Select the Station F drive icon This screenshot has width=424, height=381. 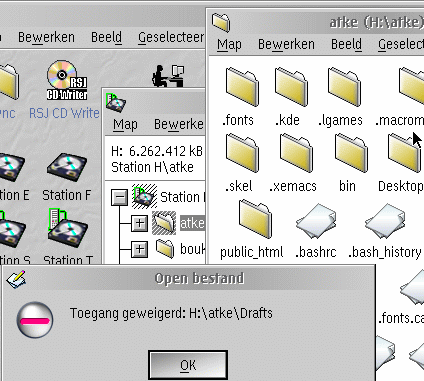coord(67,168)
